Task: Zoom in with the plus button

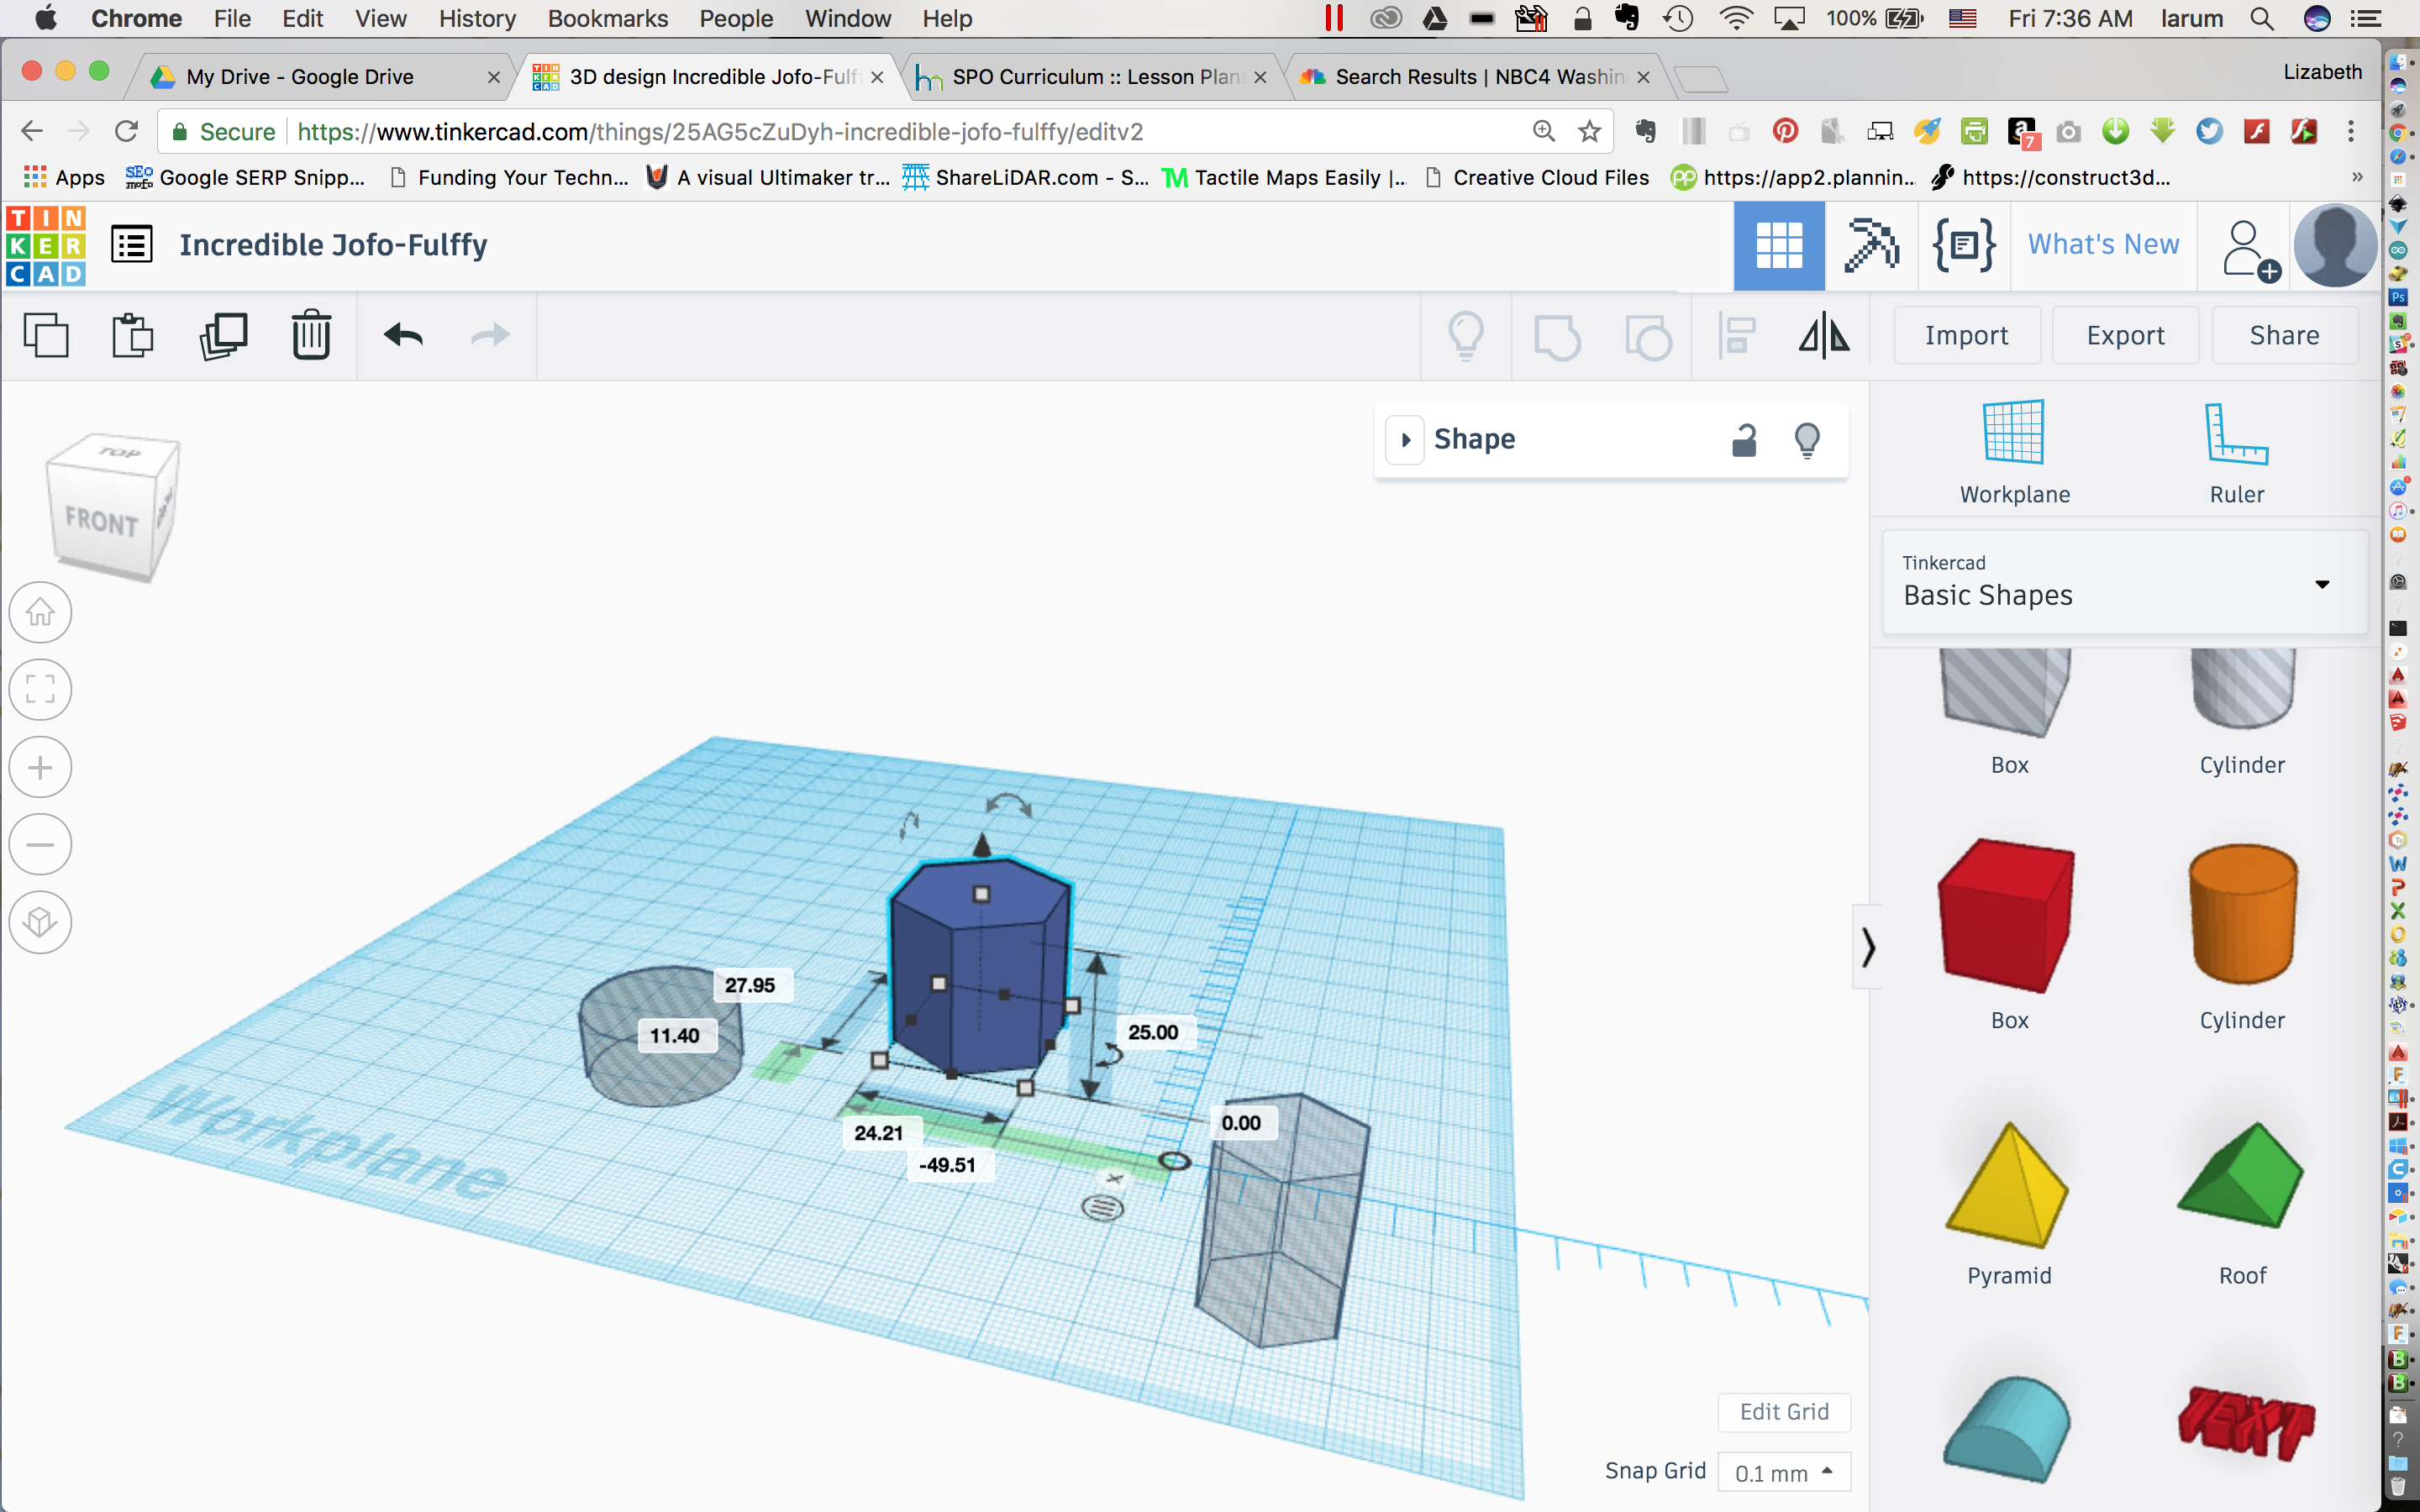Action: [x=40, y=767]
